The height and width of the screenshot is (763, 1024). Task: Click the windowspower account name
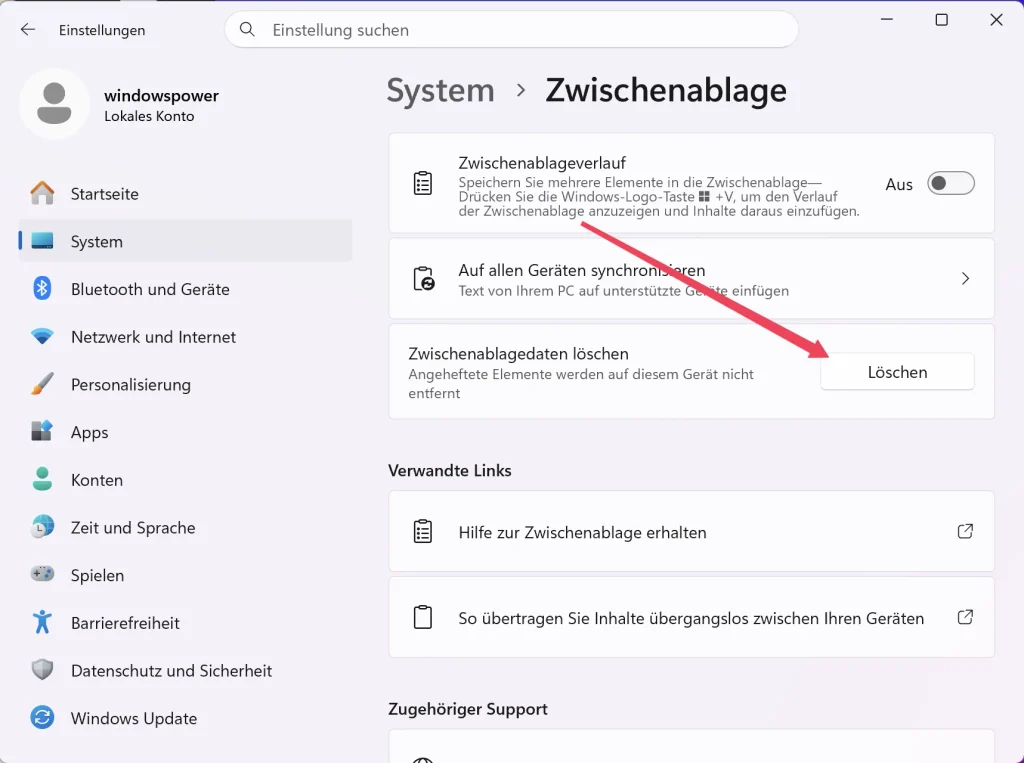161,95
